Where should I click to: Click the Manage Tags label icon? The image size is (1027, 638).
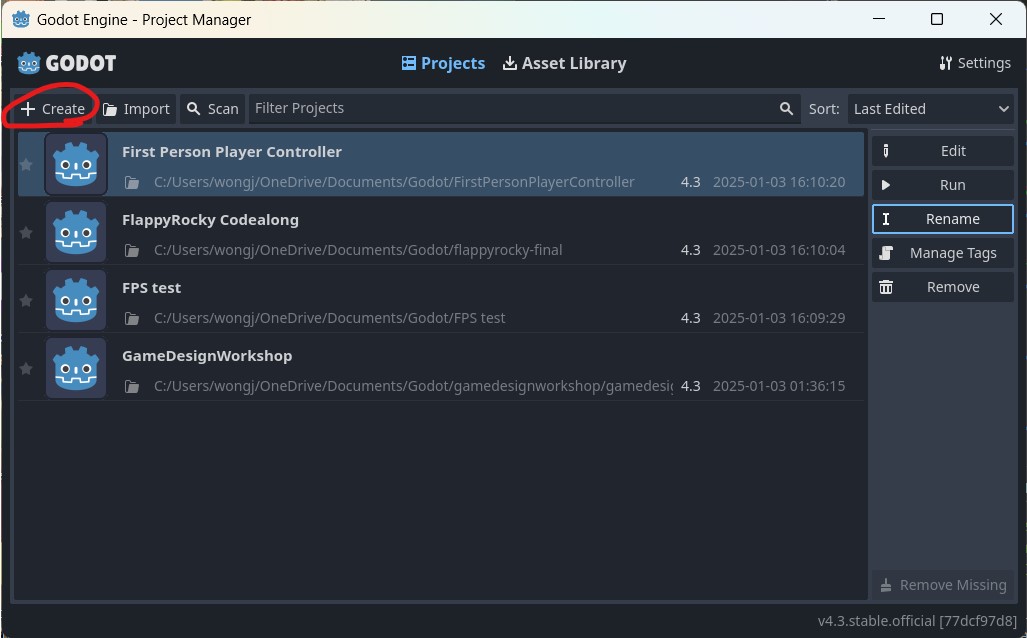(x=886, y=252)
